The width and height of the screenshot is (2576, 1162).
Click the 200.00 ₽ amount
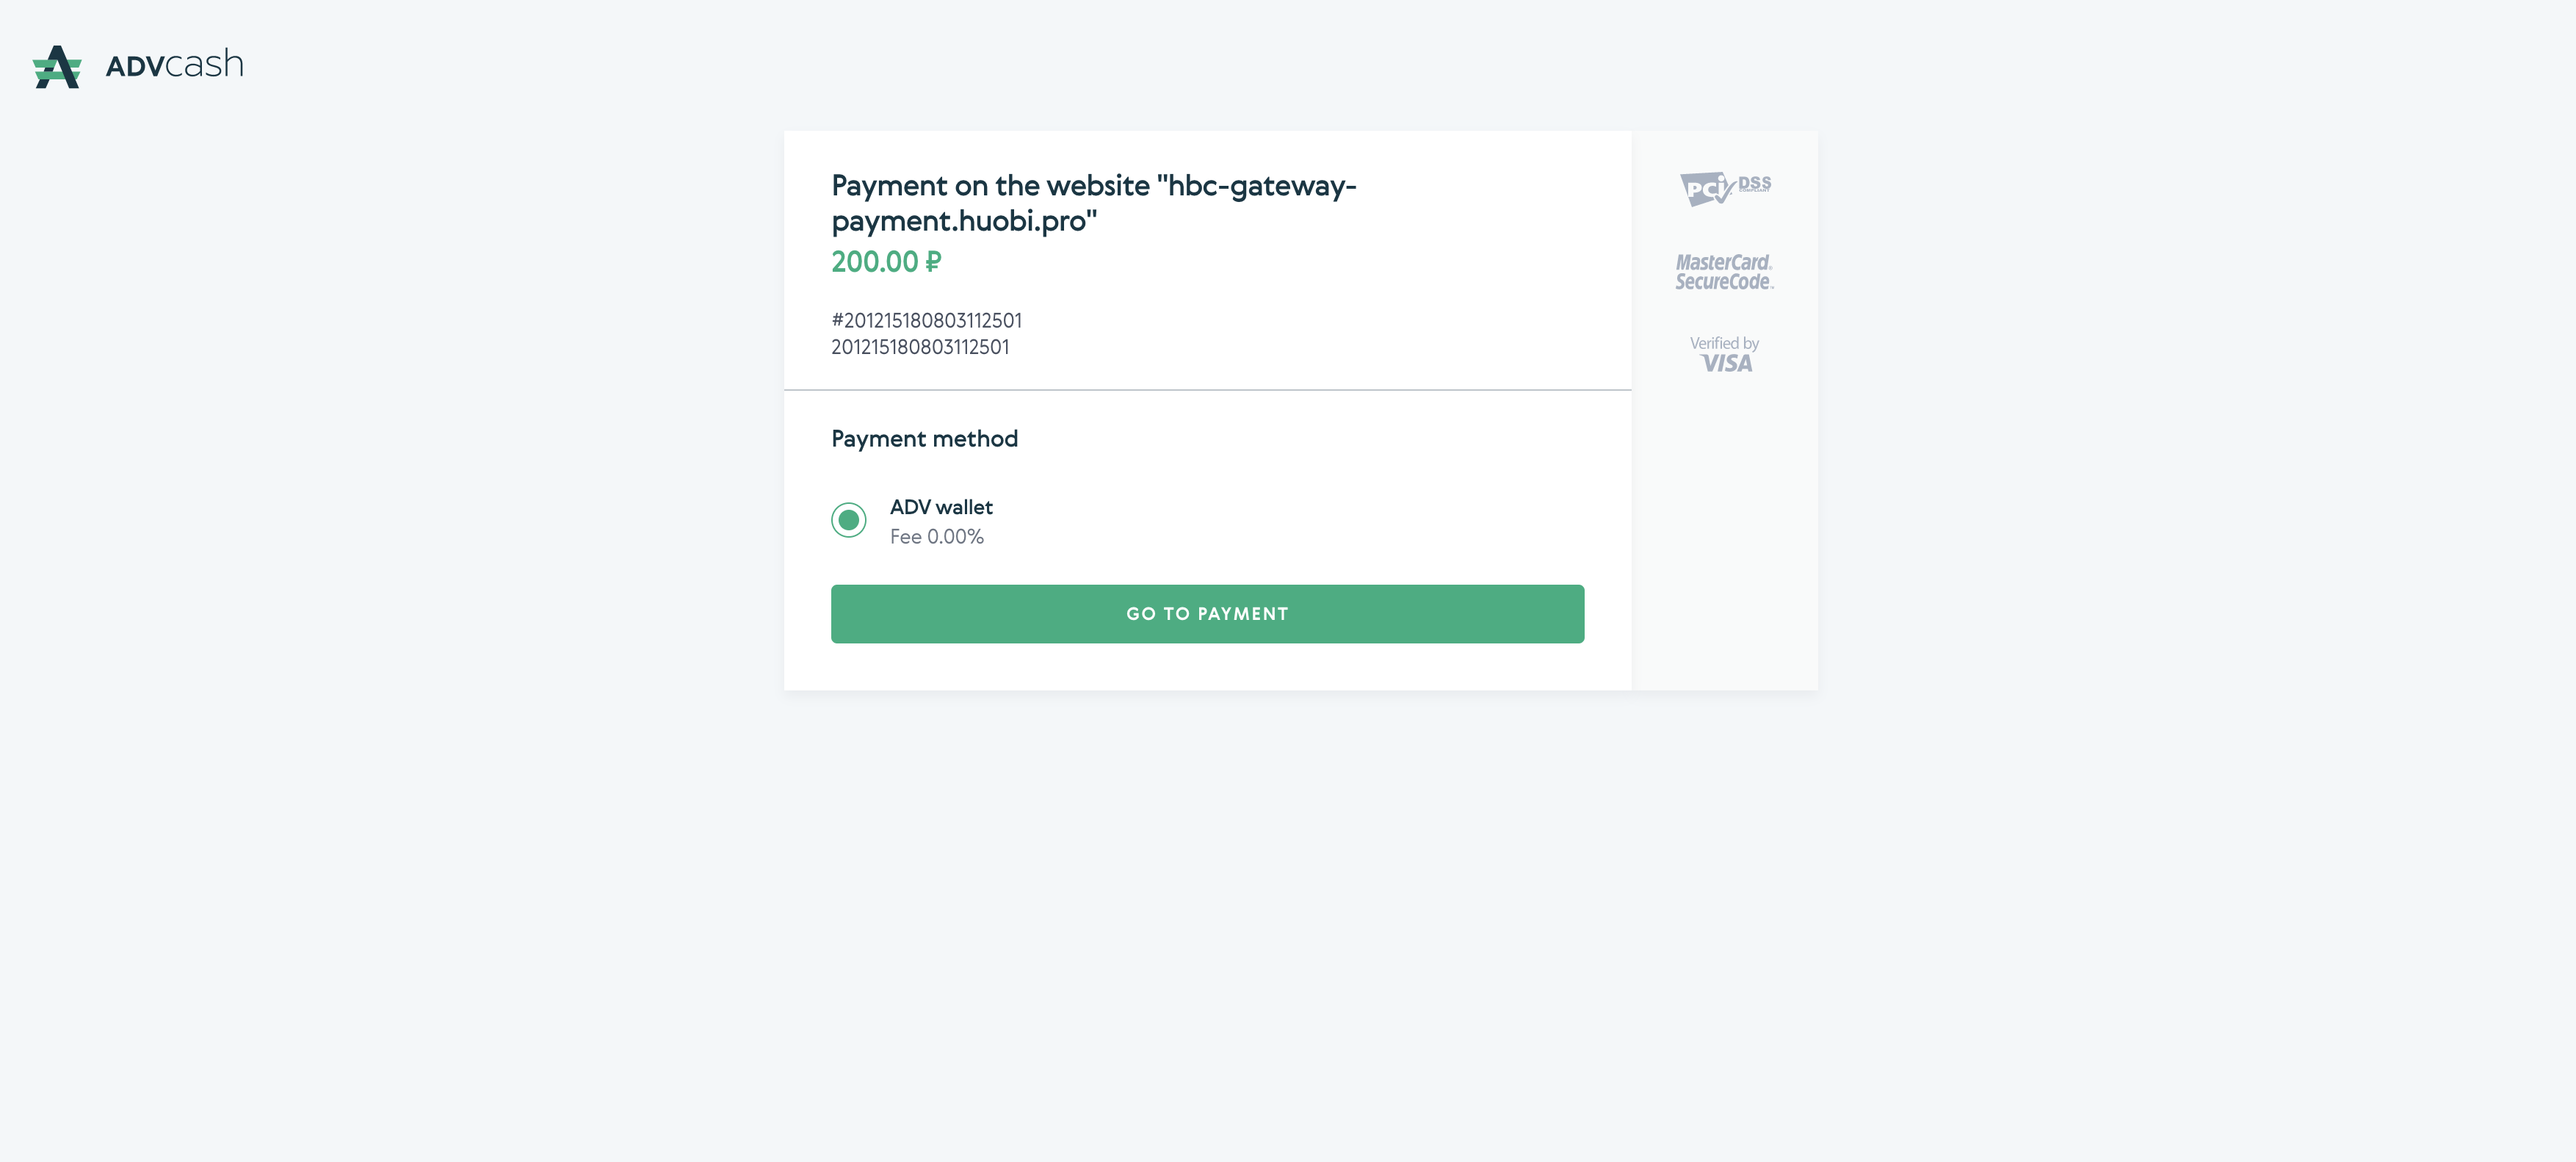pyautogui.click(x=886, y=262)
